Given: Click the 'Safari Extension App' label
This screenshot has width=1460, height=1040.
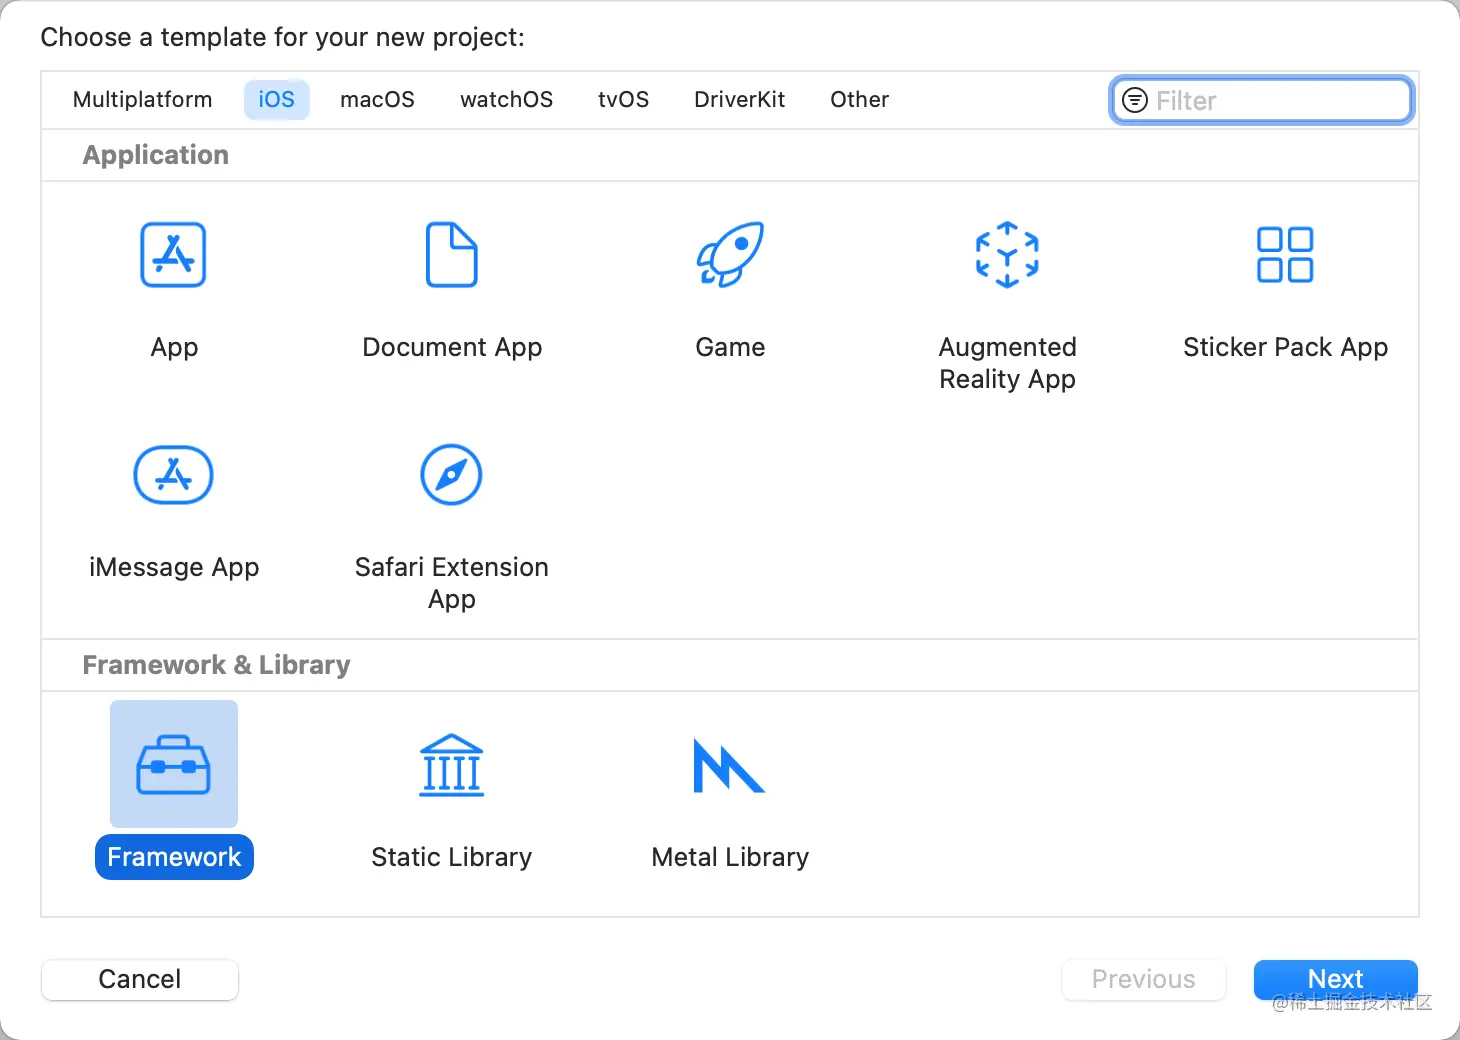Looking at the screenshot, I should (x=452, y=583).
